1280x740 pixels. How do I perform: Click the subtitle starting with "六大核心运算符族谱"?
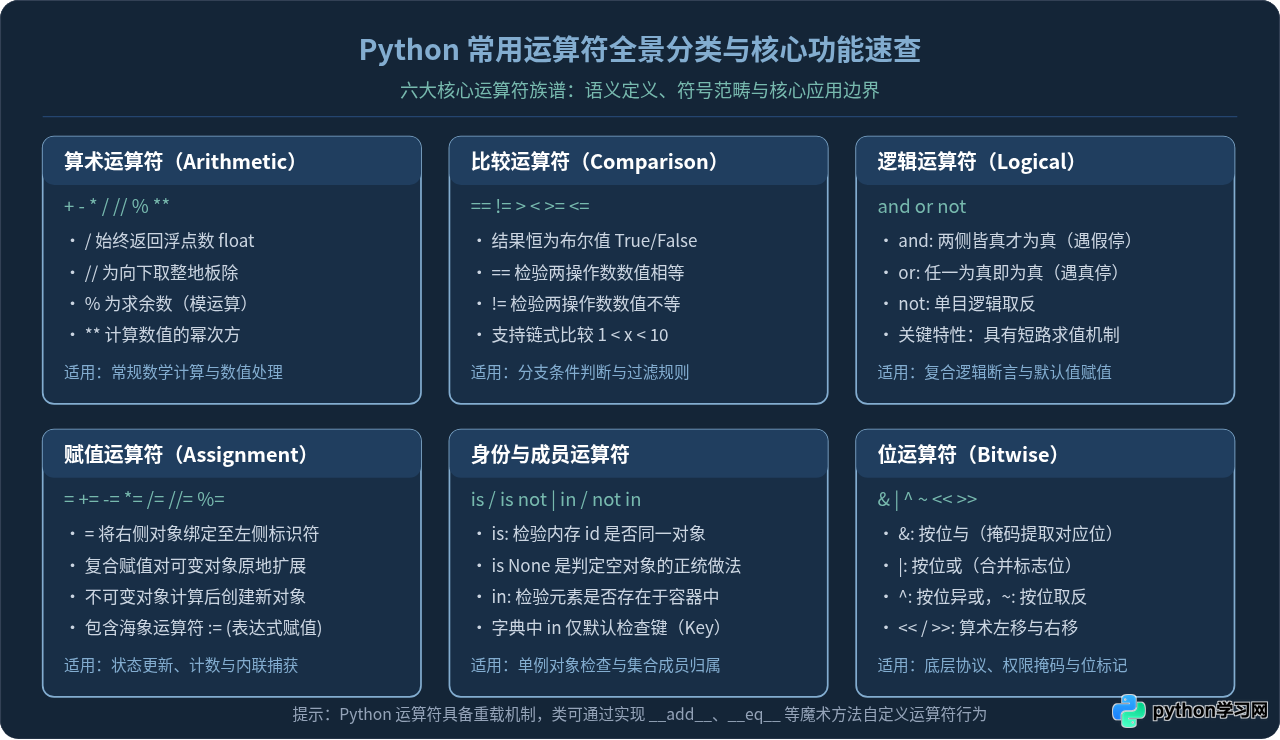coord(640,91)
